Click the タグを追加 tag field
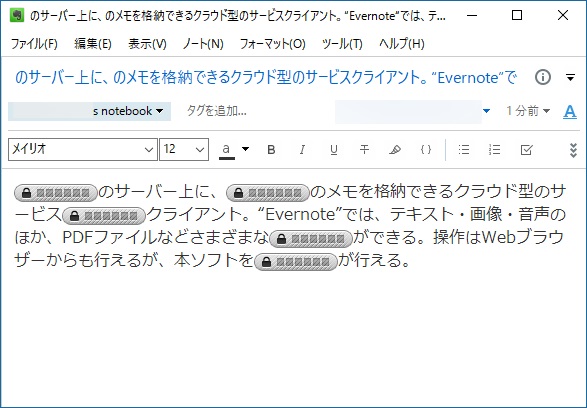587x408 pixels. [216, 111]
